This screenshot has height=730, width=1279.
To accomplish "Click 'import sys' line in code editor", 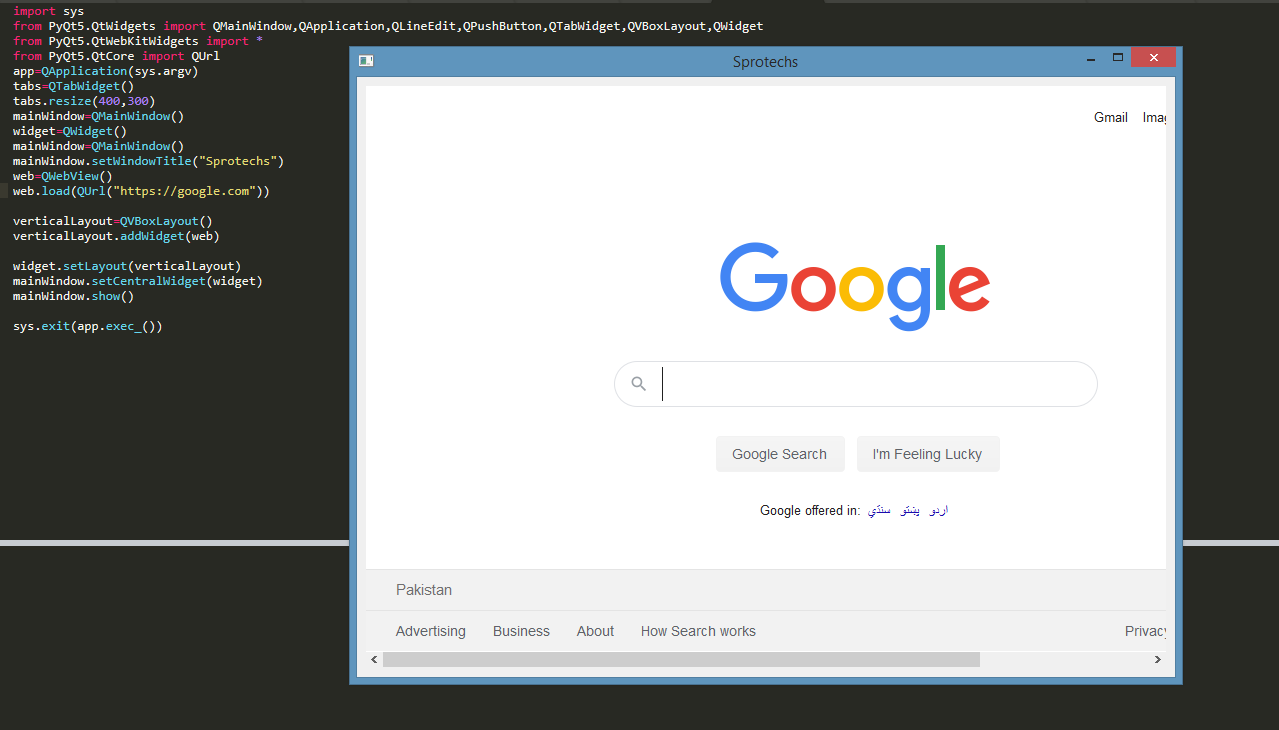I will pos(49,11).
